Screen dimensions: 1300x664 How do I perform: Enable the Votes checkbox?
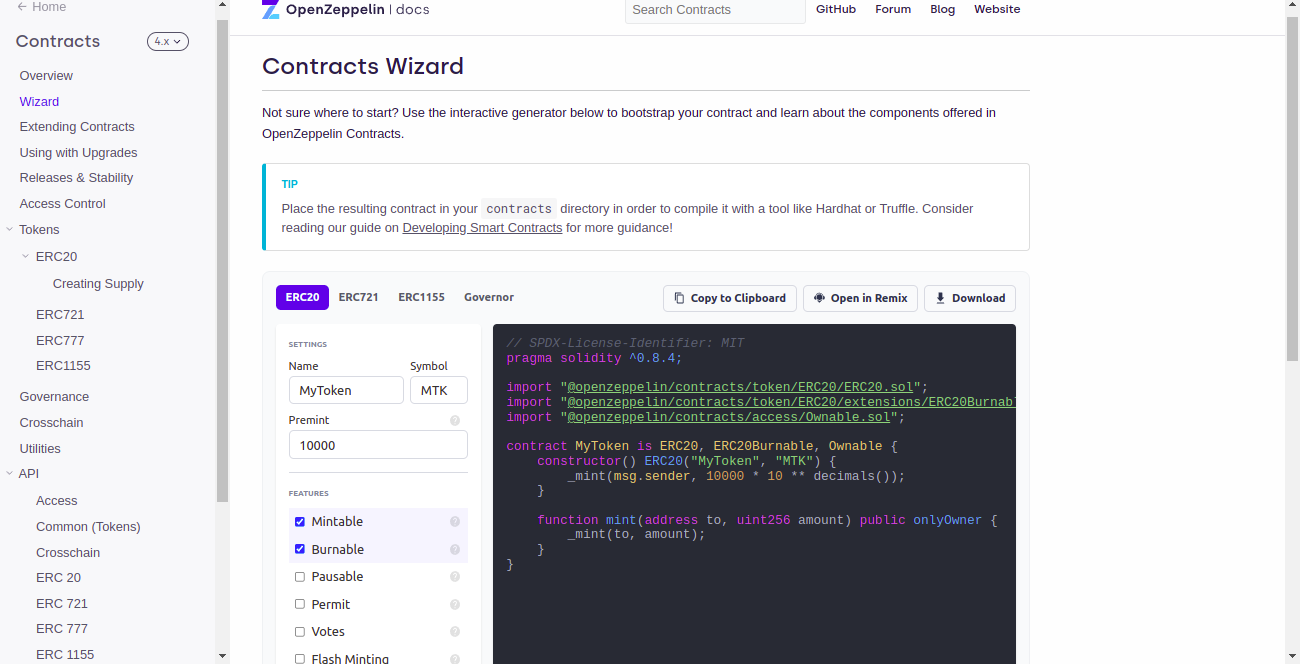tap(300, 632)
